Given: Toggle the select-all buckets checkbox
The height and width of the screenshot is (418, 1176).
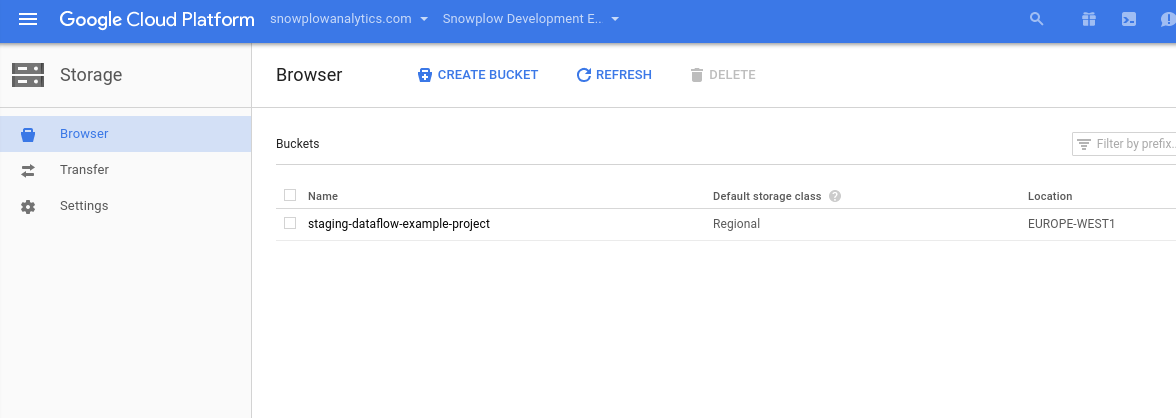Looking at the screenshot, I should click(290, 195).
